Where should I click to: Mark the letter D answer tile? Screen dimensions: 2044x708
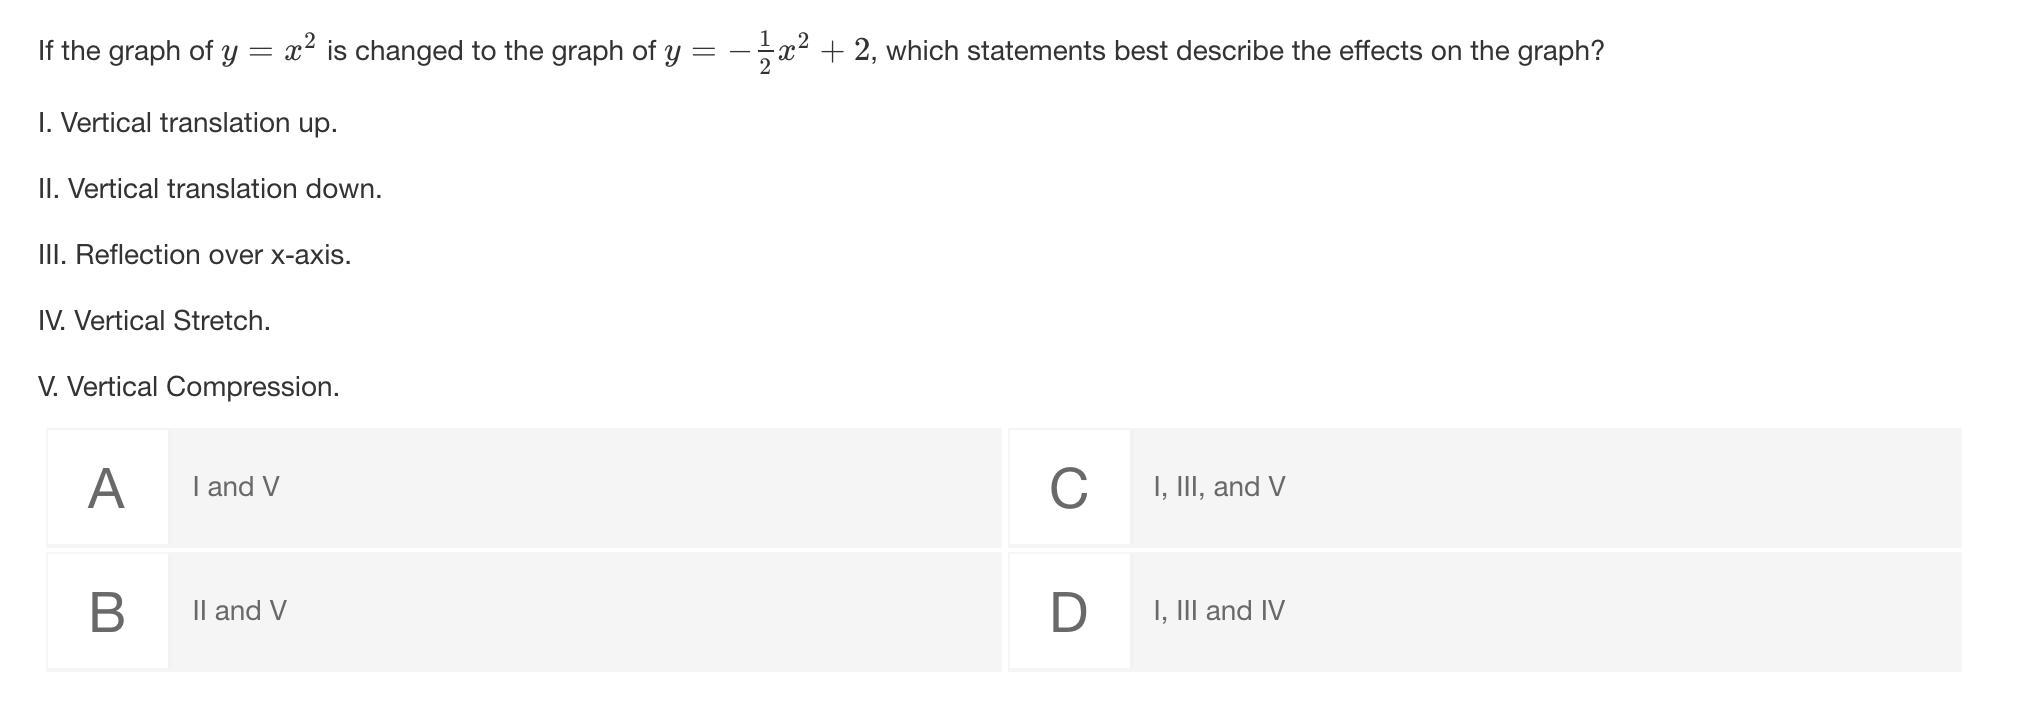pyautogui.click(x=1069, y=612)
